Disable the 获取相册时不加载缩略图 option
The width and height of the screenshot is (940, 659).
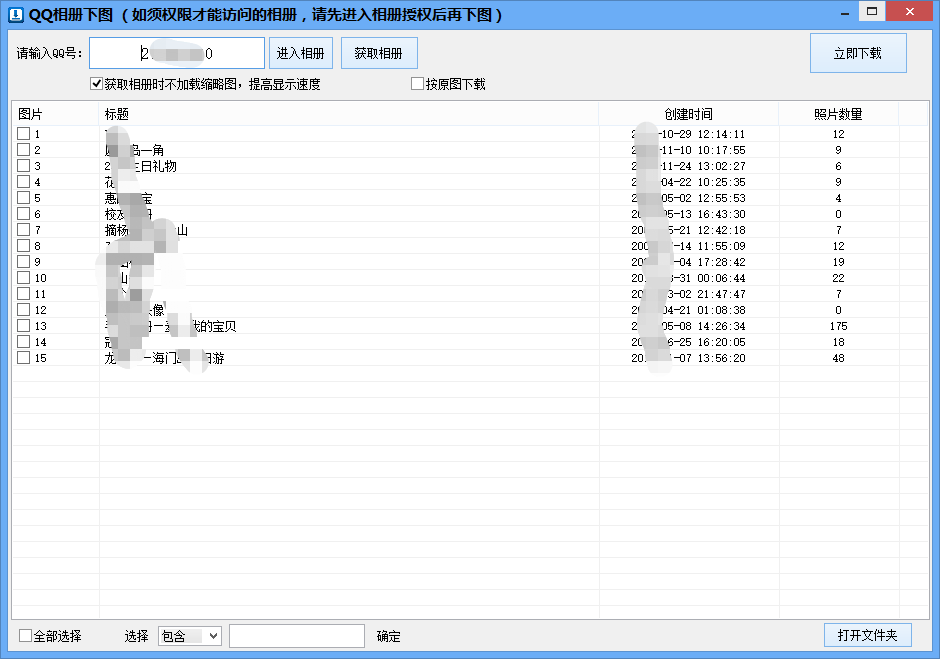pos(96,83)
